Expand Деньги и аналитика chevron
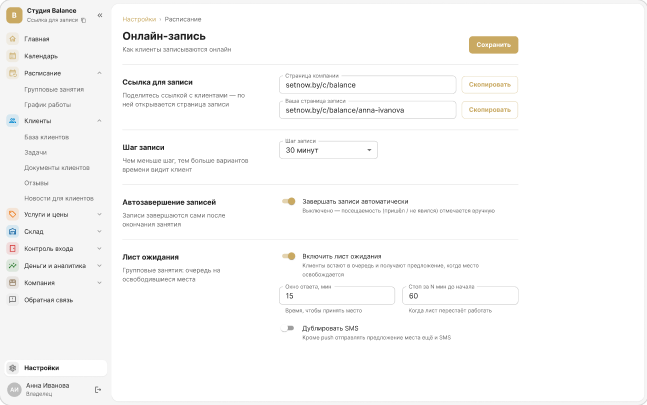Image resolution: width=647 pixels, height=405 pixels. (99, 266)
